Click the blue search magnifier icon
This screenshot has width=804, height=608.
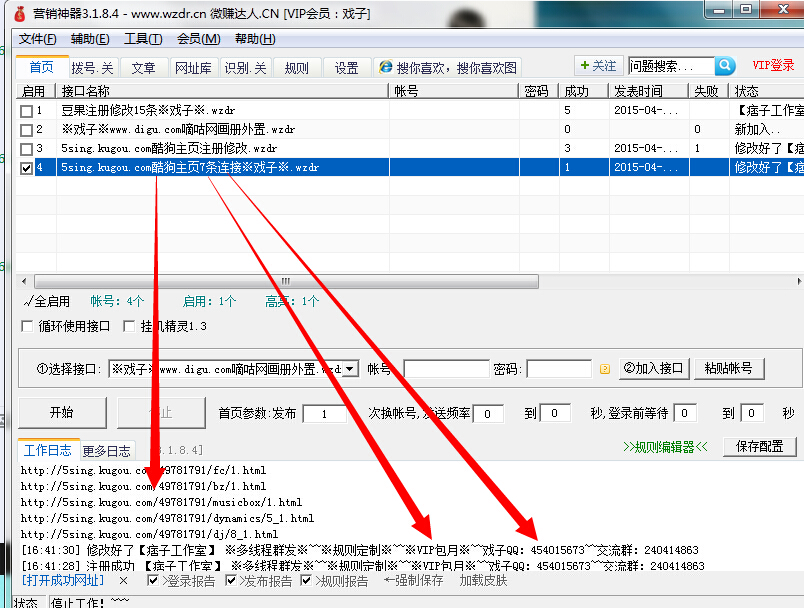pos(725,63)
